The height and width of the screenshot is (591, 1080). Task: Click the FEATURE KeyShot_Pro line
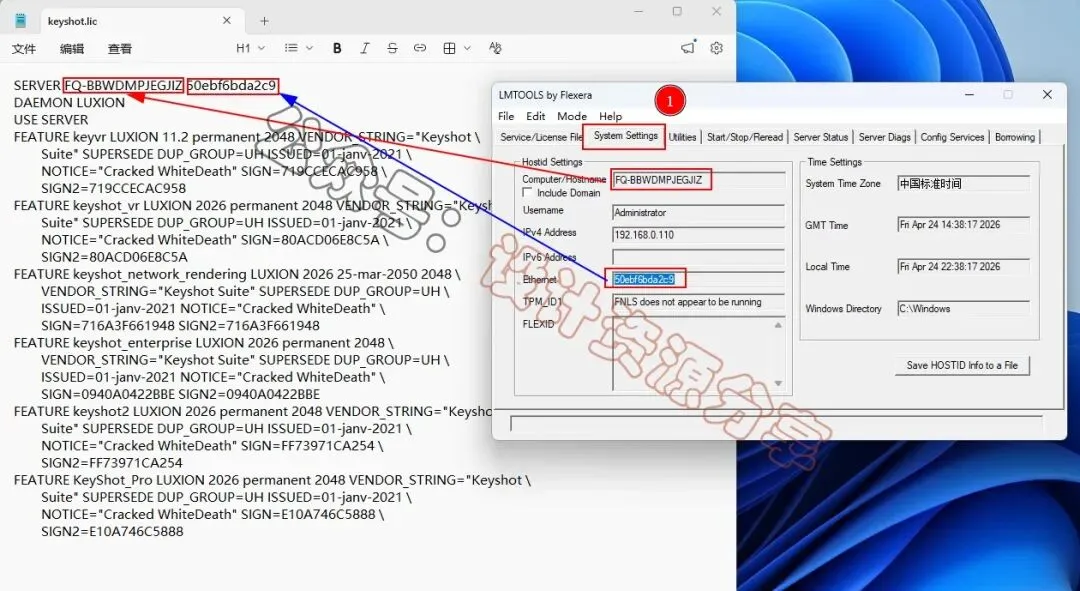[272, 480]
